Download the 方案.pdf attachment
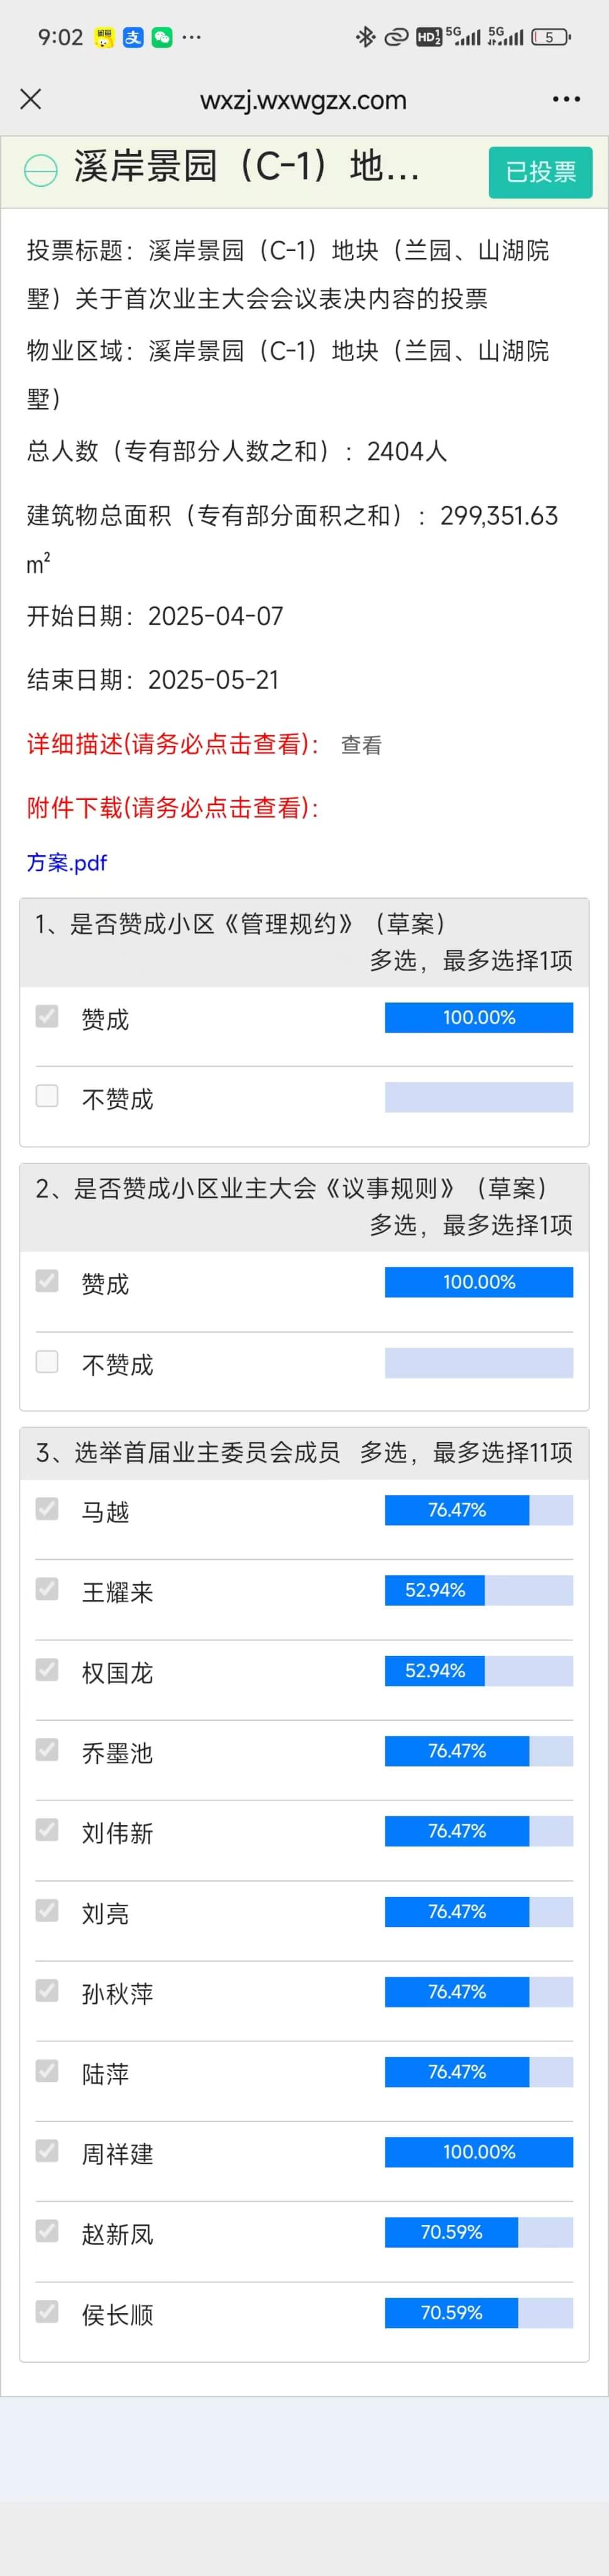This screenshot has height=2576, width=609. (x=67, y=863)
